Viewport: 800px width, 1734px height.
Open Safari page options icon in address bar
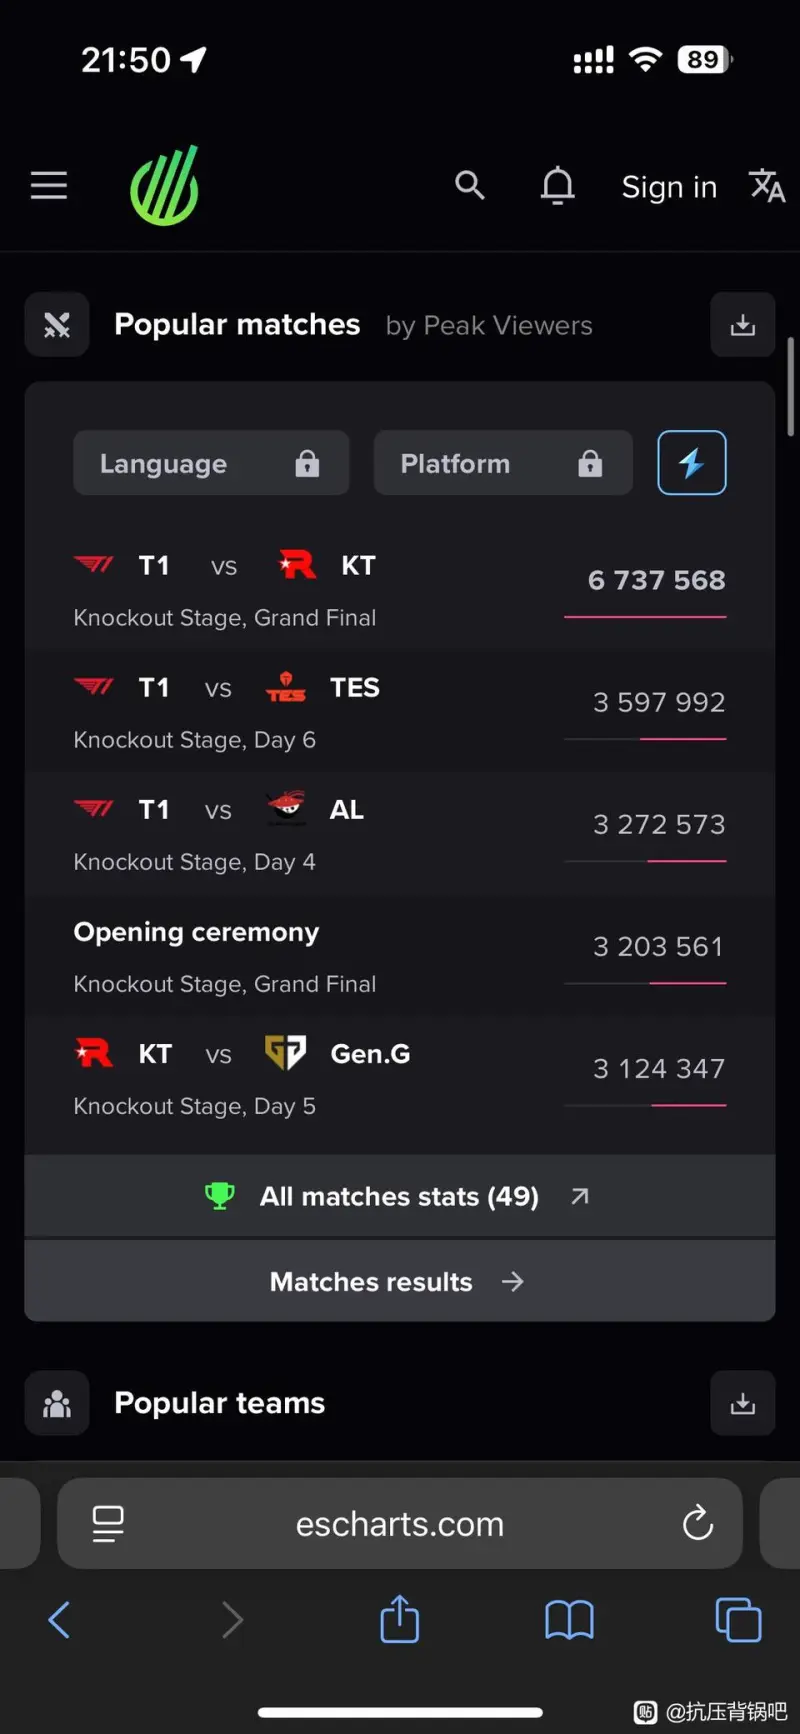108,1524
